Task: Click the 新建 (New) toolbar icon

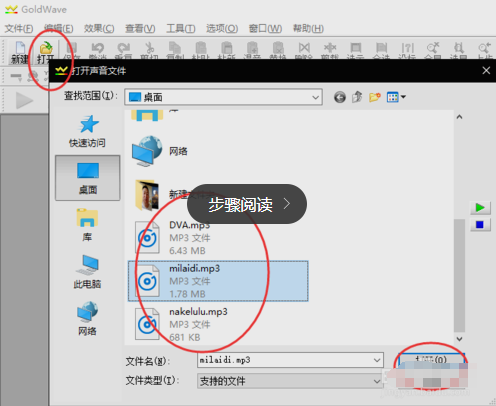Action: (x=20, y=52)
